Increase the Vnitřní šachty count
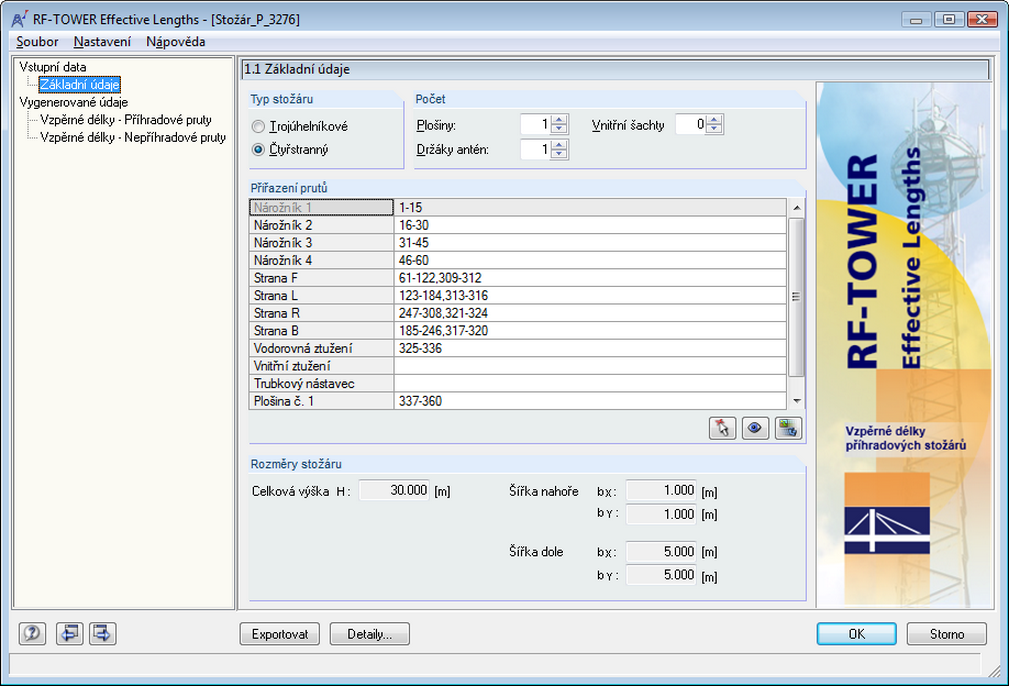The height and width of the screenshot is (688, 1011). [714, 119]
